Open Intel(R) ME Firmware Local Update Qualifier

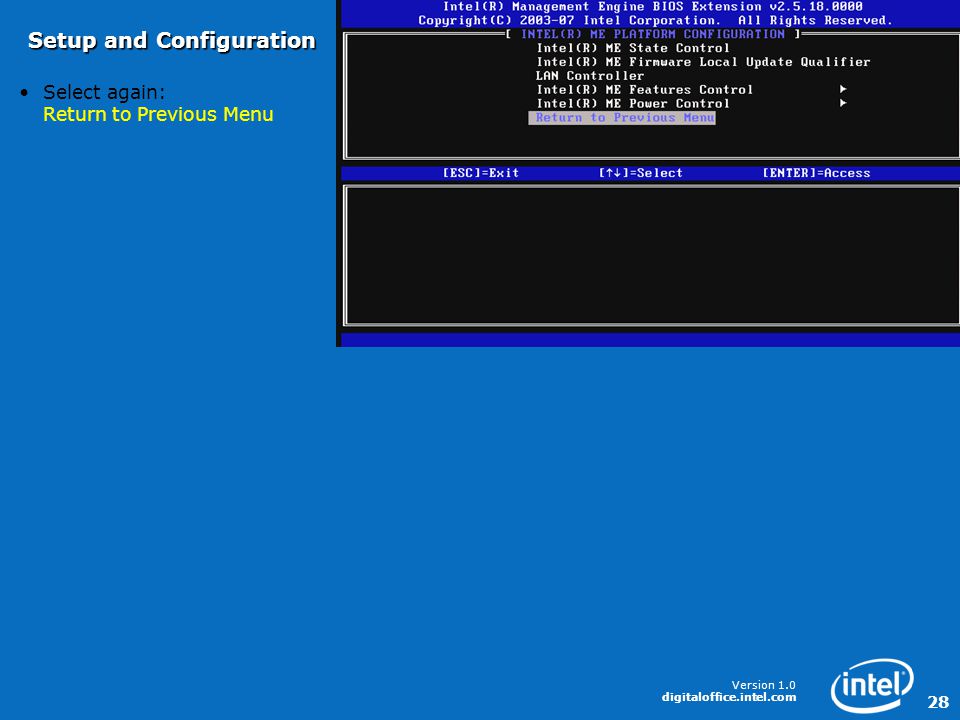[703, 62]
